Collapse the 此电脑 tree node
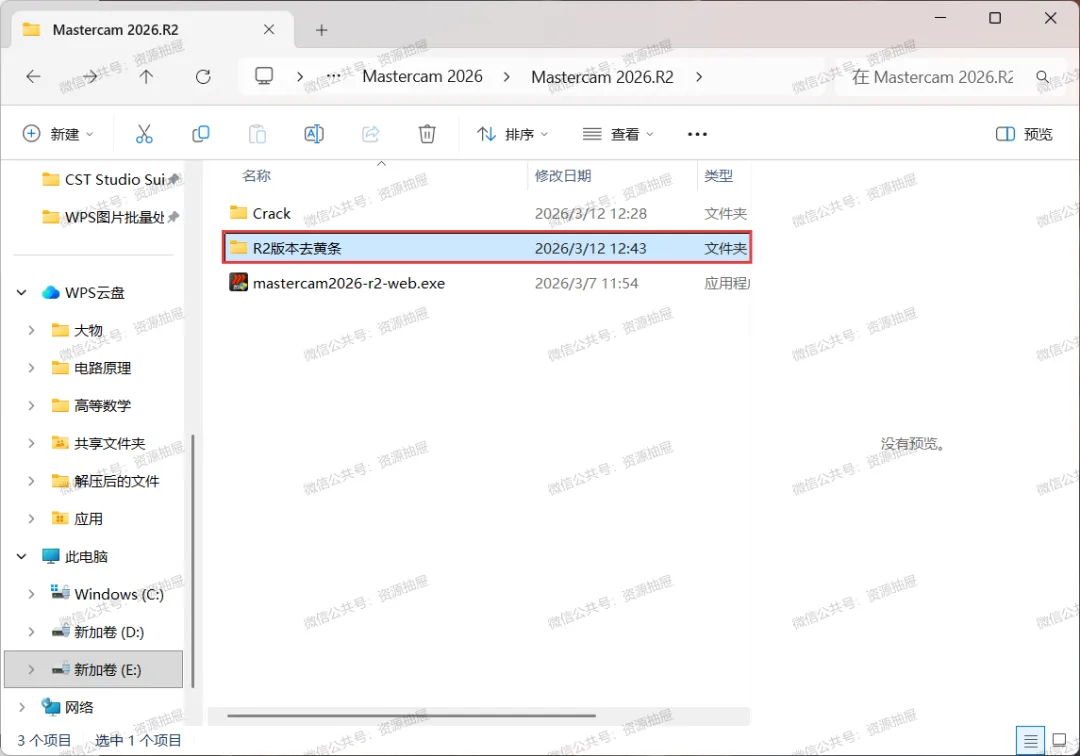Image resolution: width=1080 pixels, height=756 pixels. 22,556
